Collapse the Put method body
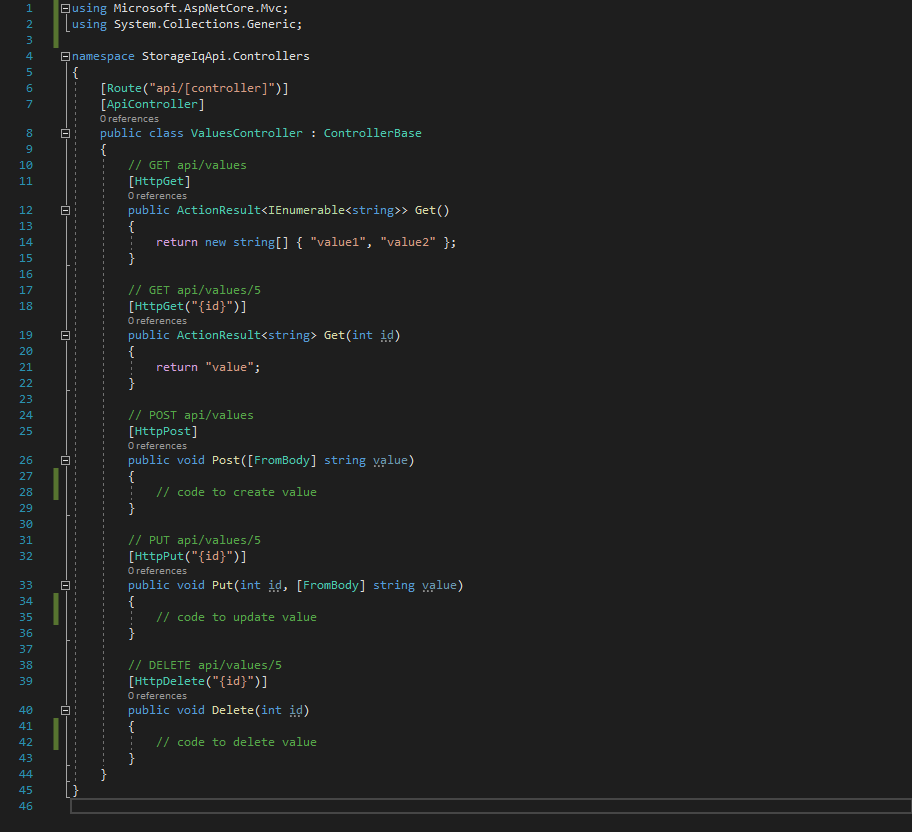This screenshot has width=912, height=832. [x=64, y=585]
